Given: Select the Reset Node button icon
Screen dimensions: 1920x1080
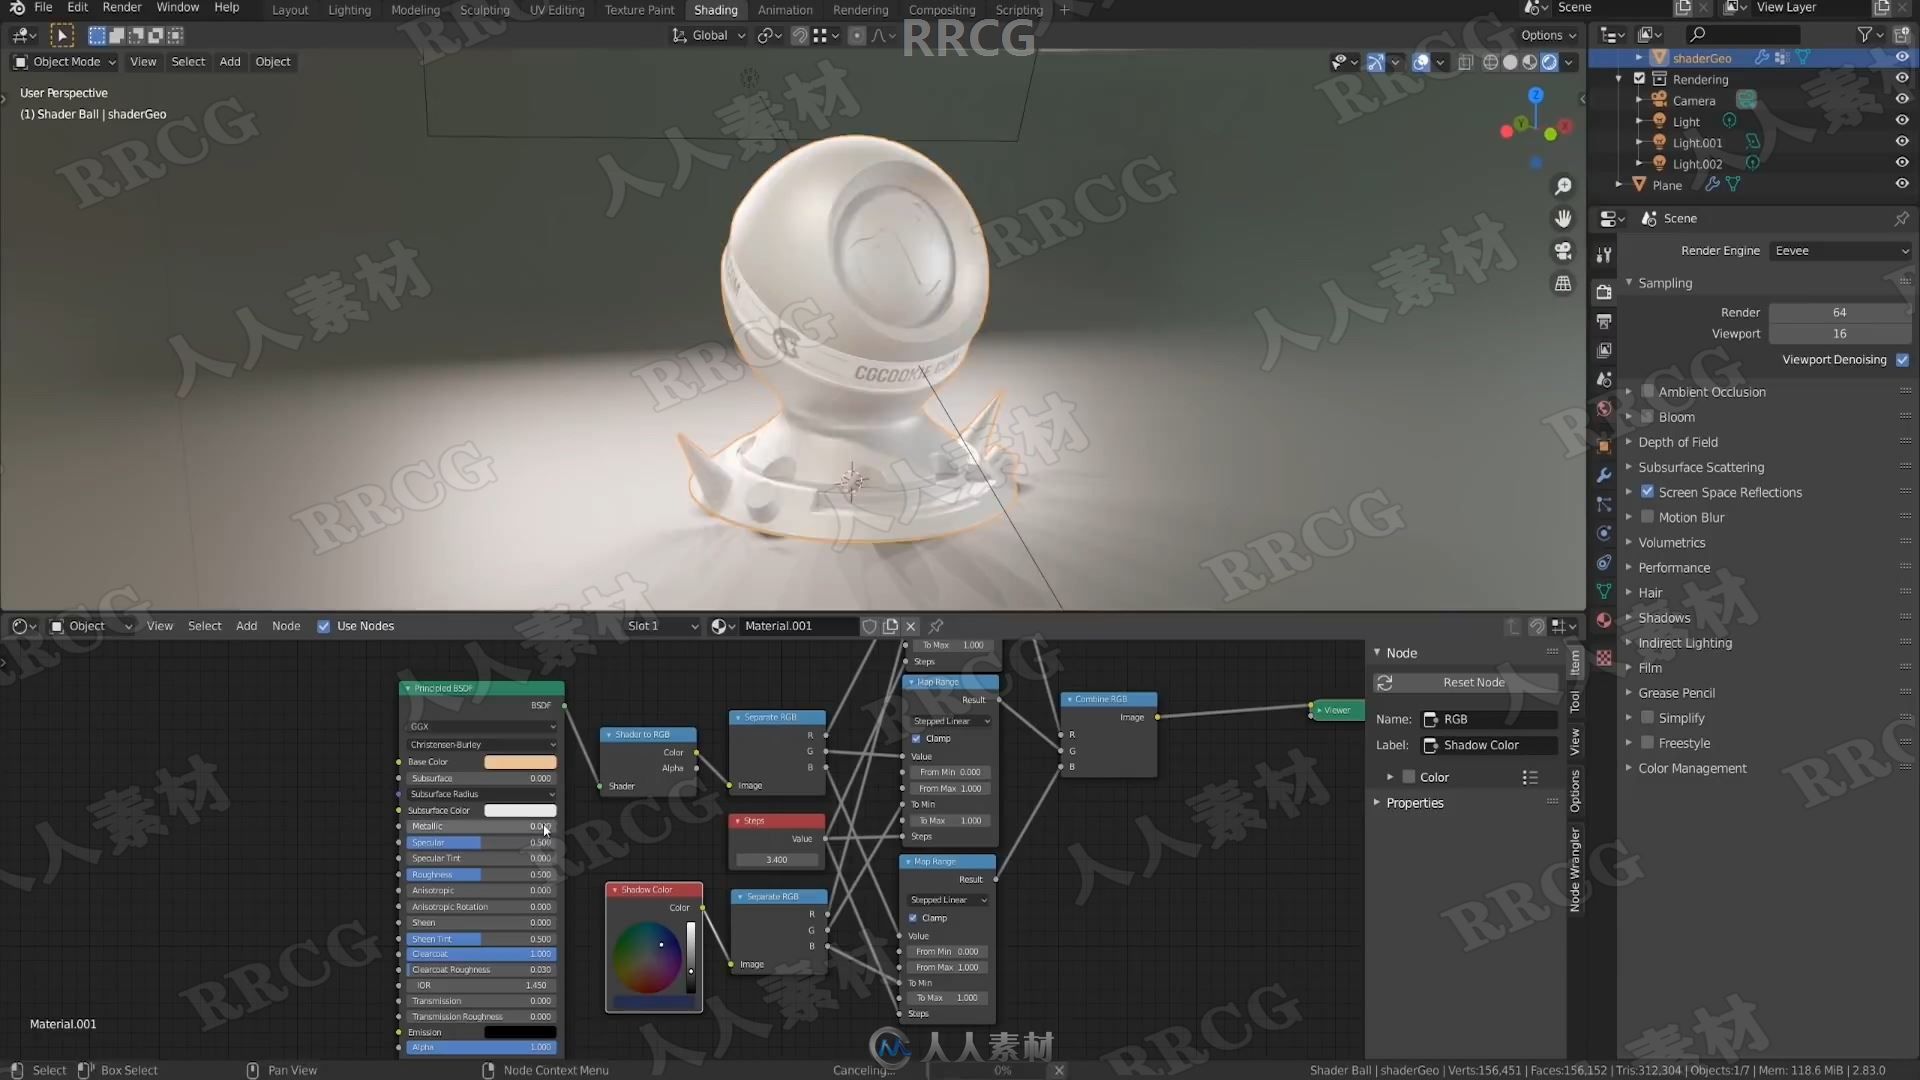Looking at the screenshot, I should coord(1385,682).
